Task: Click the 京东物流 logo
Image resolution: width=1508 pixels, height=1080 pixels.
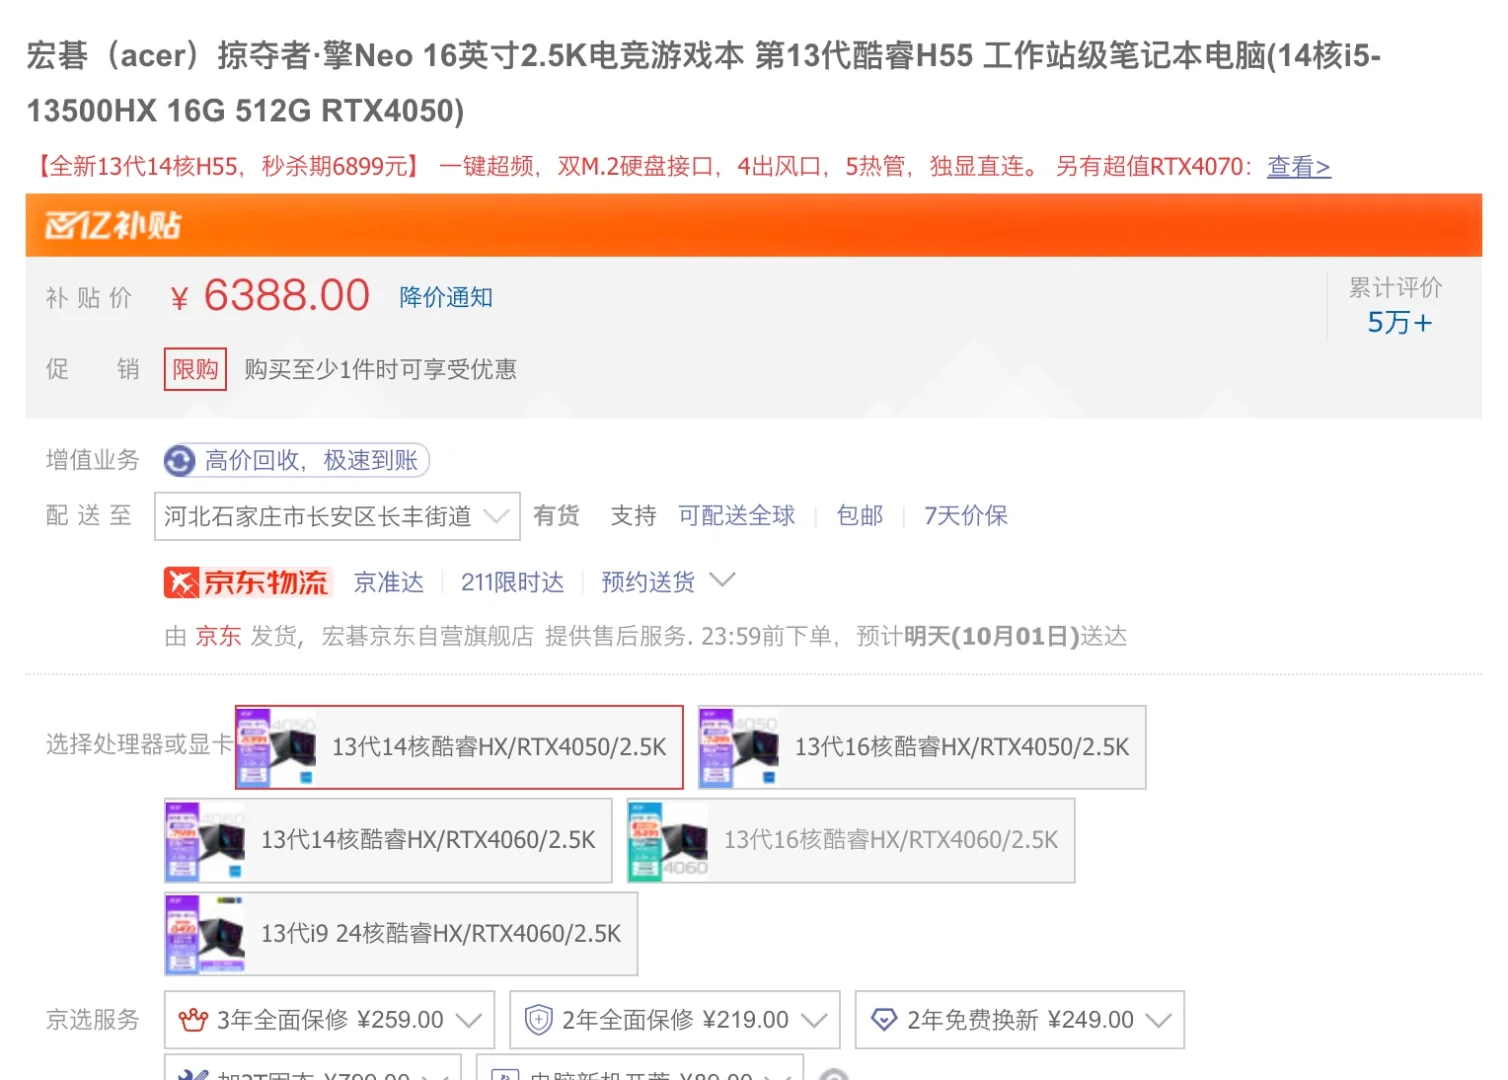Action: (247, 582)
